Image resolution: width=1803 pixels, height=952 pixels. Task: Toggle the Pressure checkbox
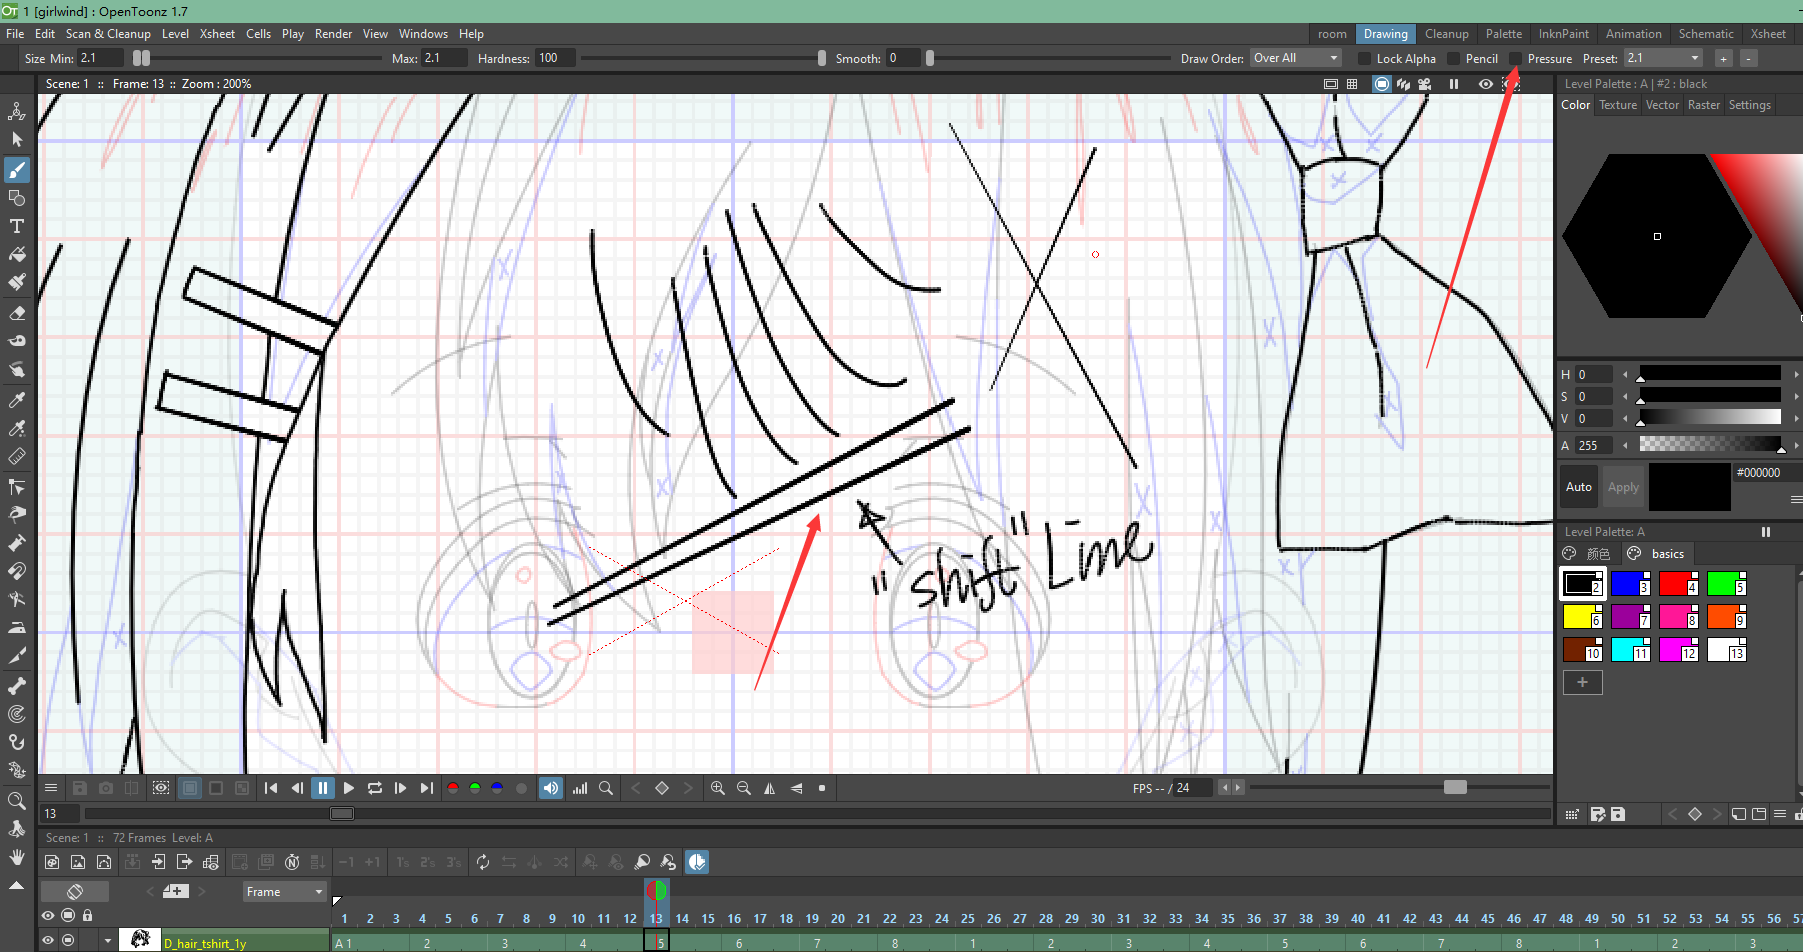click(1515, 58)
